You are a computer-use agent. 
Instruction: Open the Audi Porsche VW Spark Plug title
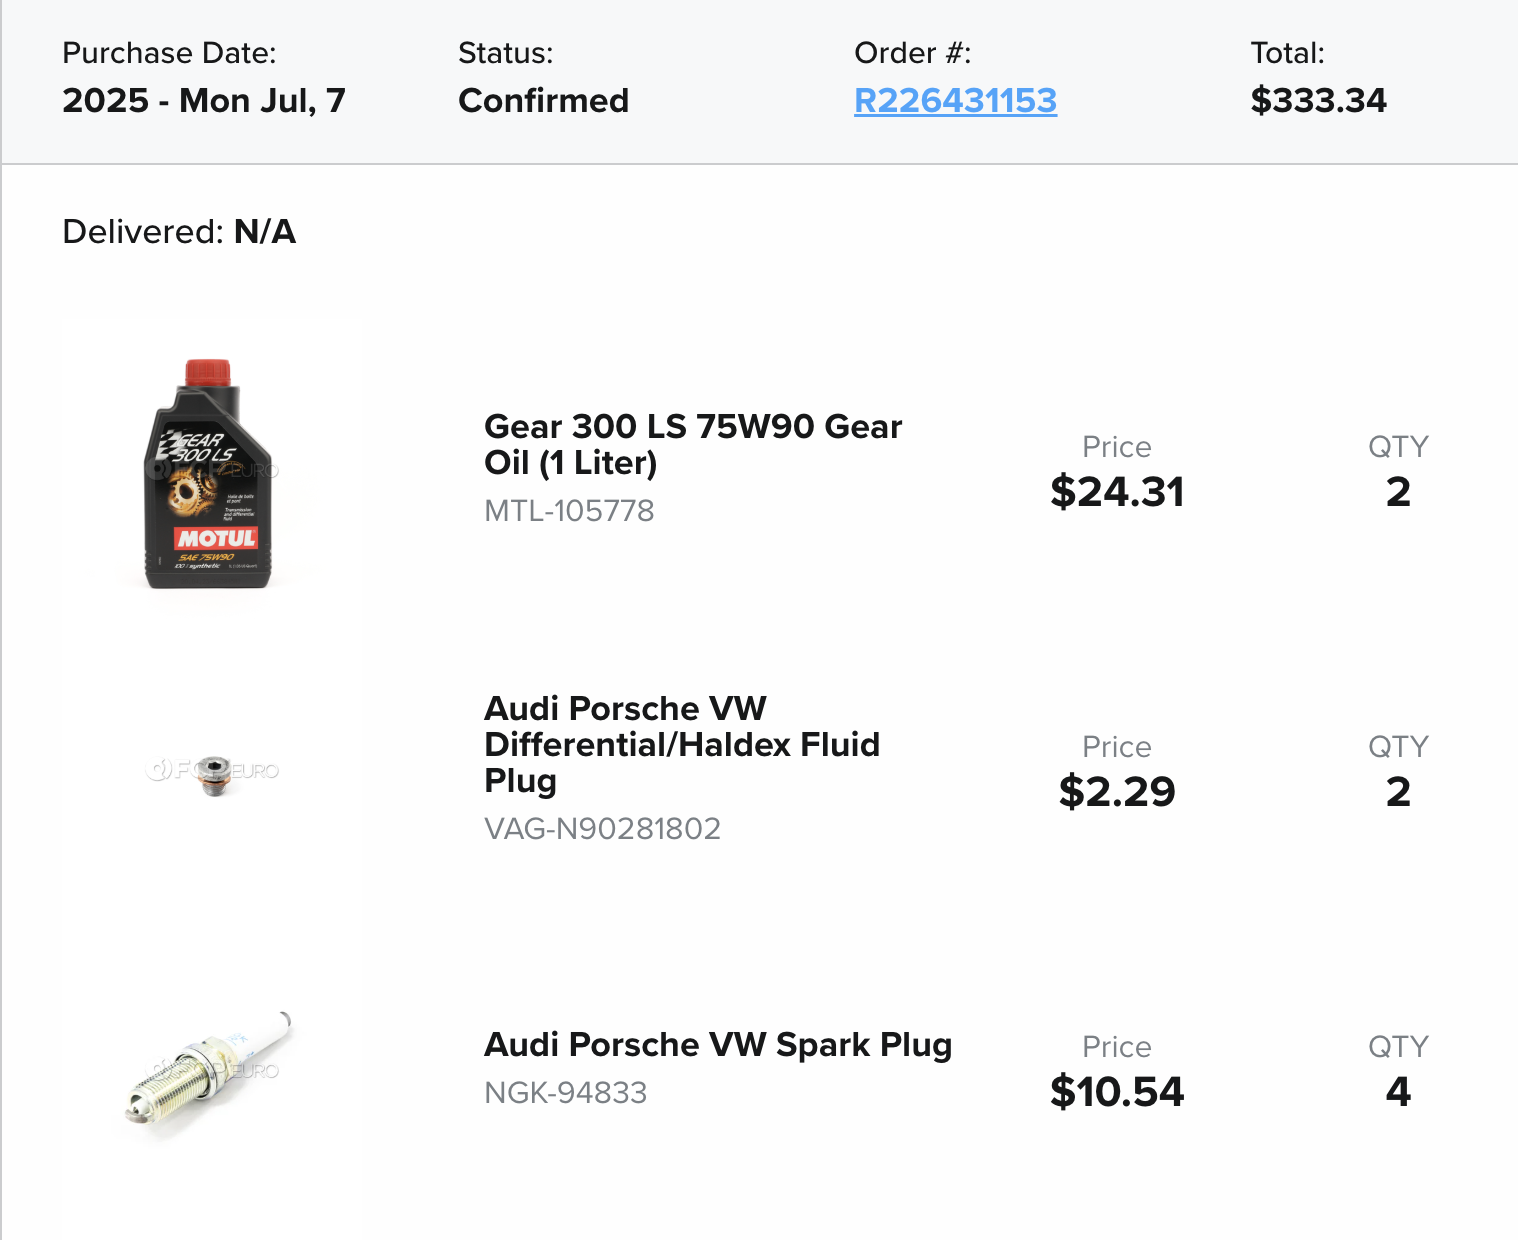click(717, 1044)
